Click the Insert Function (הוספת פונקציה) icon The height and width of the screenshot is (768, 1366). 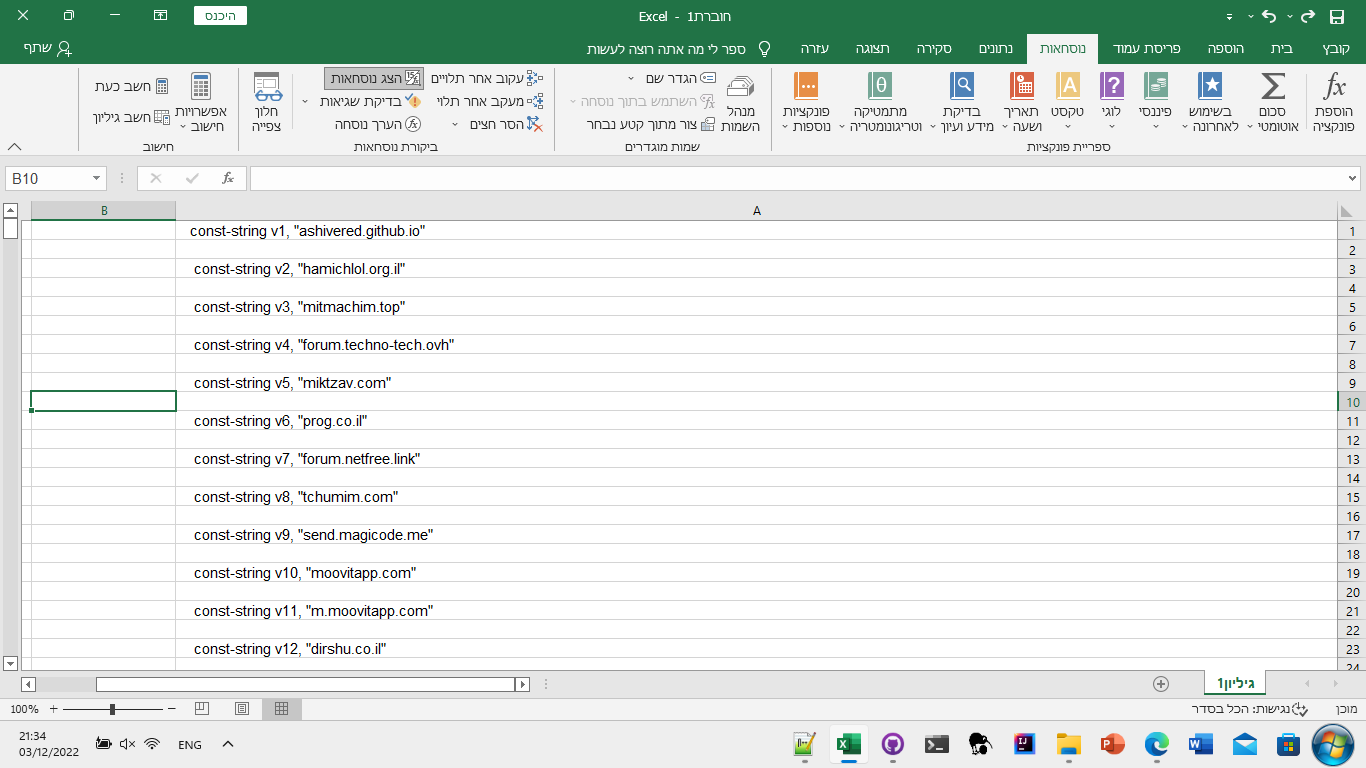(1334, 102)
